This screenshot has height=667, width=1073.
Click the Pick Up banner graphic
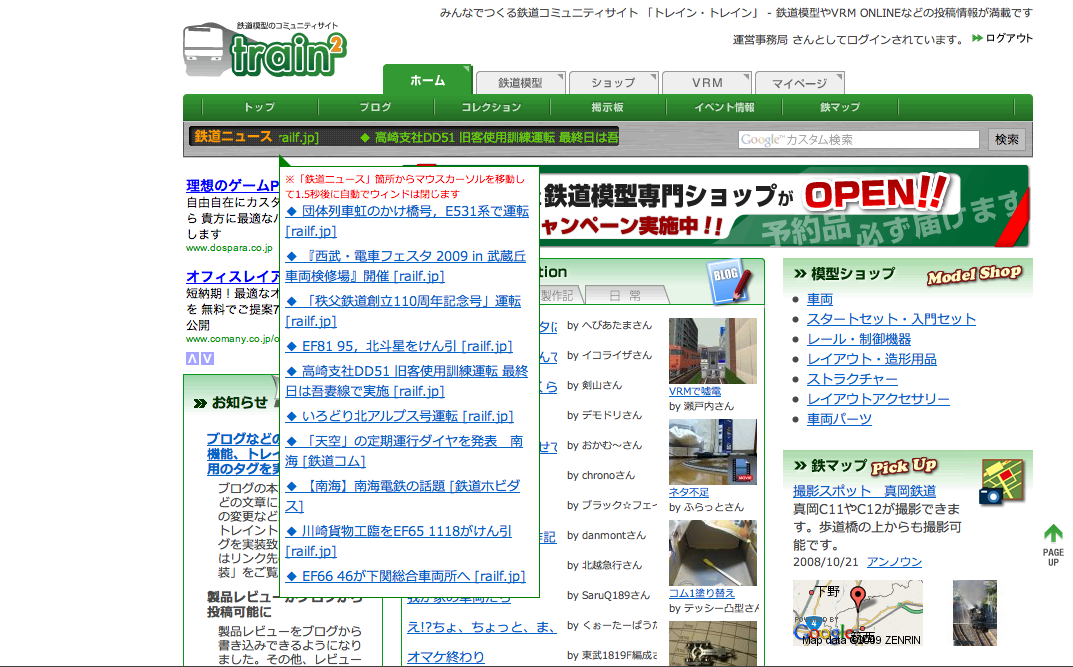pos(903,466)
